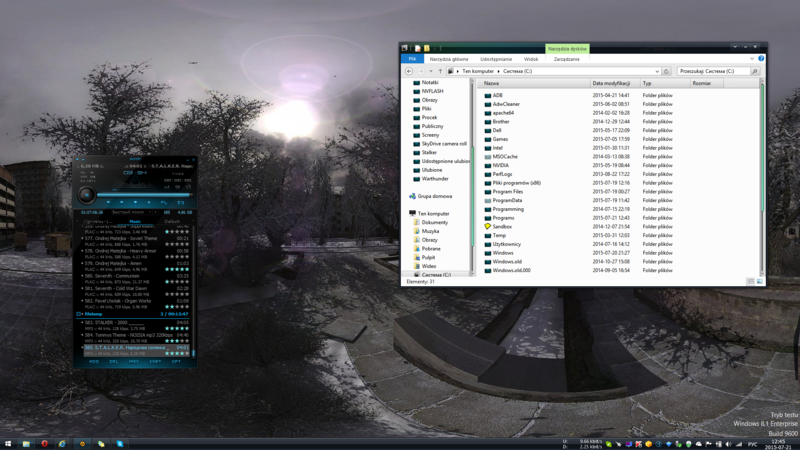The image size is (800, 450).
Task: Toggle AIMP shuffle mode icon
Action: [x=178, y=187]
